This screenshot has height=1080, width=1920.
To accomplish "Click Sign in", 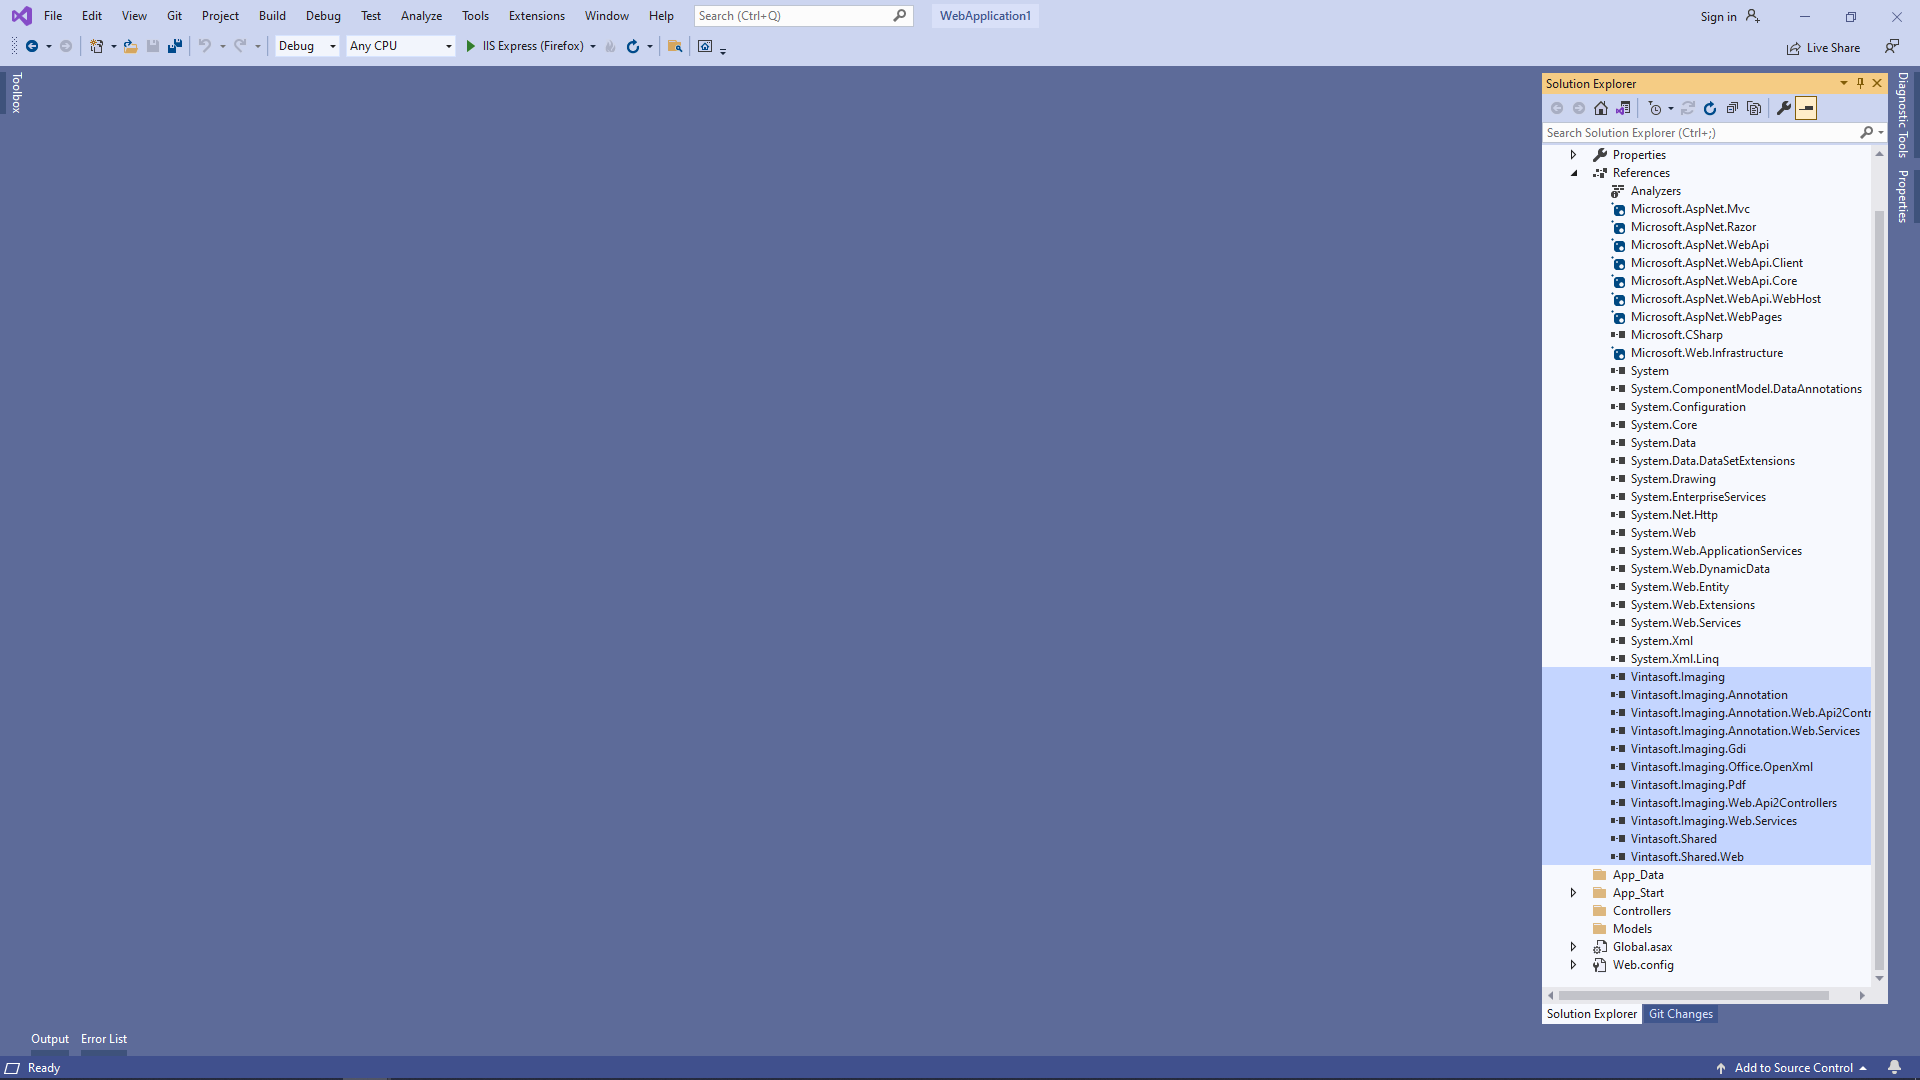I will (x=1718, y=16).
